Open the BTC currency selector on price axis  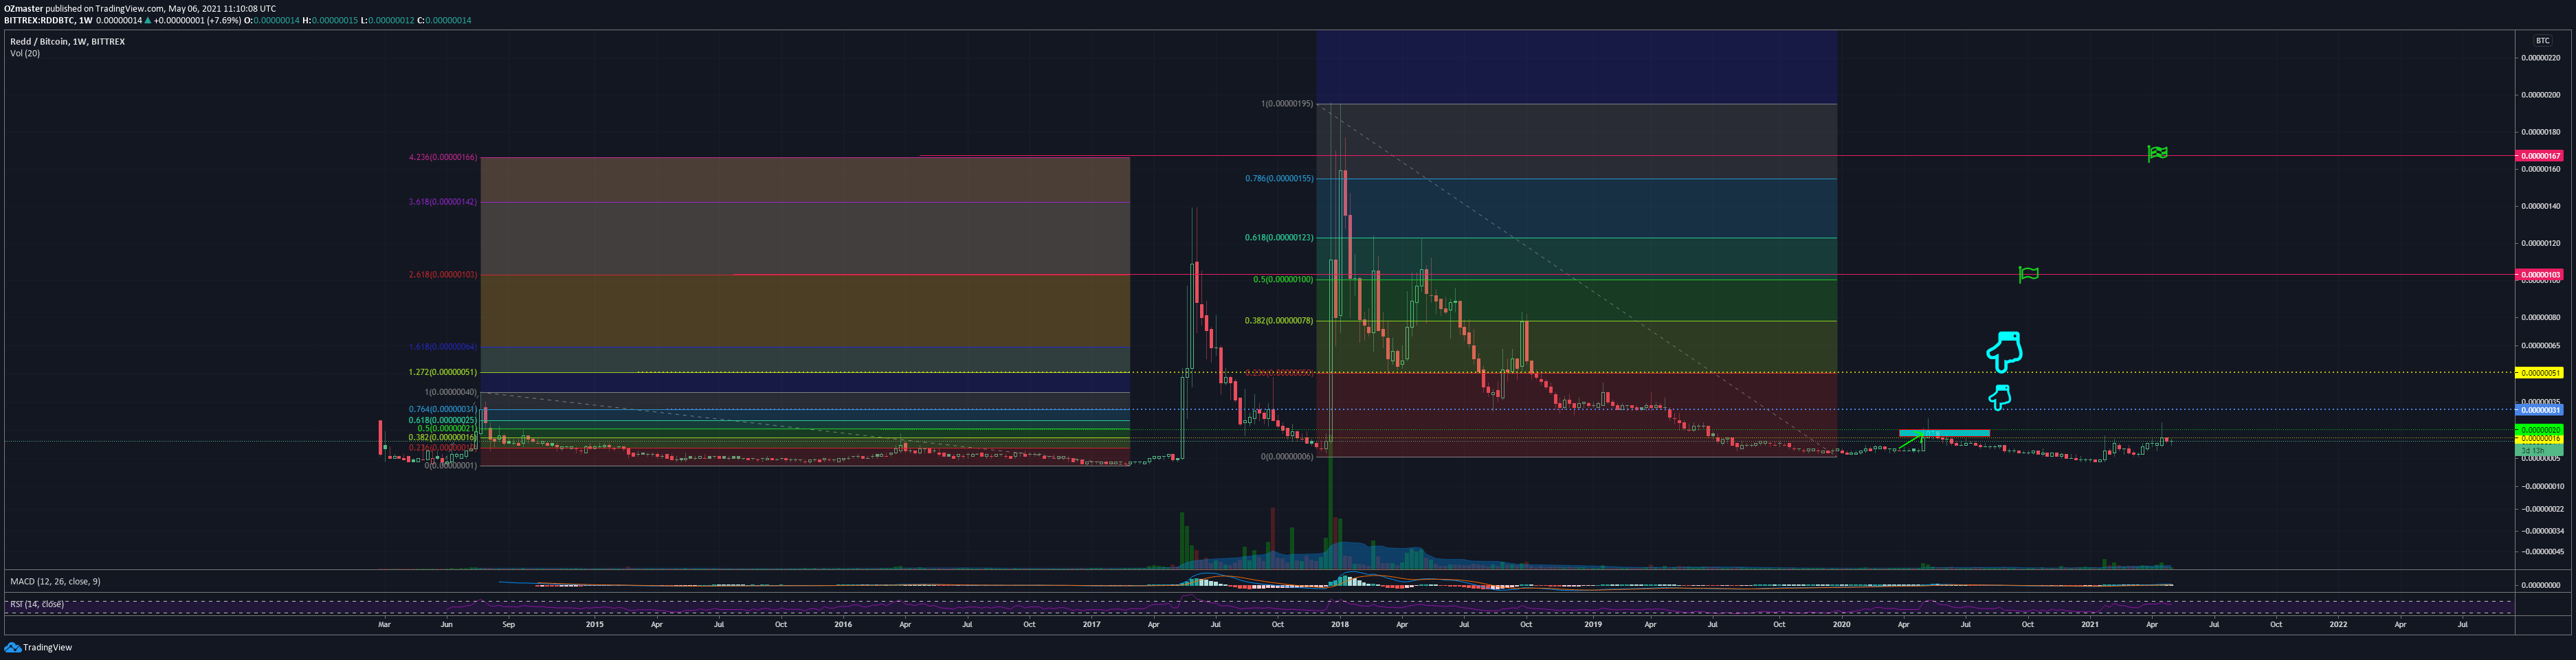coord(2543,41)
